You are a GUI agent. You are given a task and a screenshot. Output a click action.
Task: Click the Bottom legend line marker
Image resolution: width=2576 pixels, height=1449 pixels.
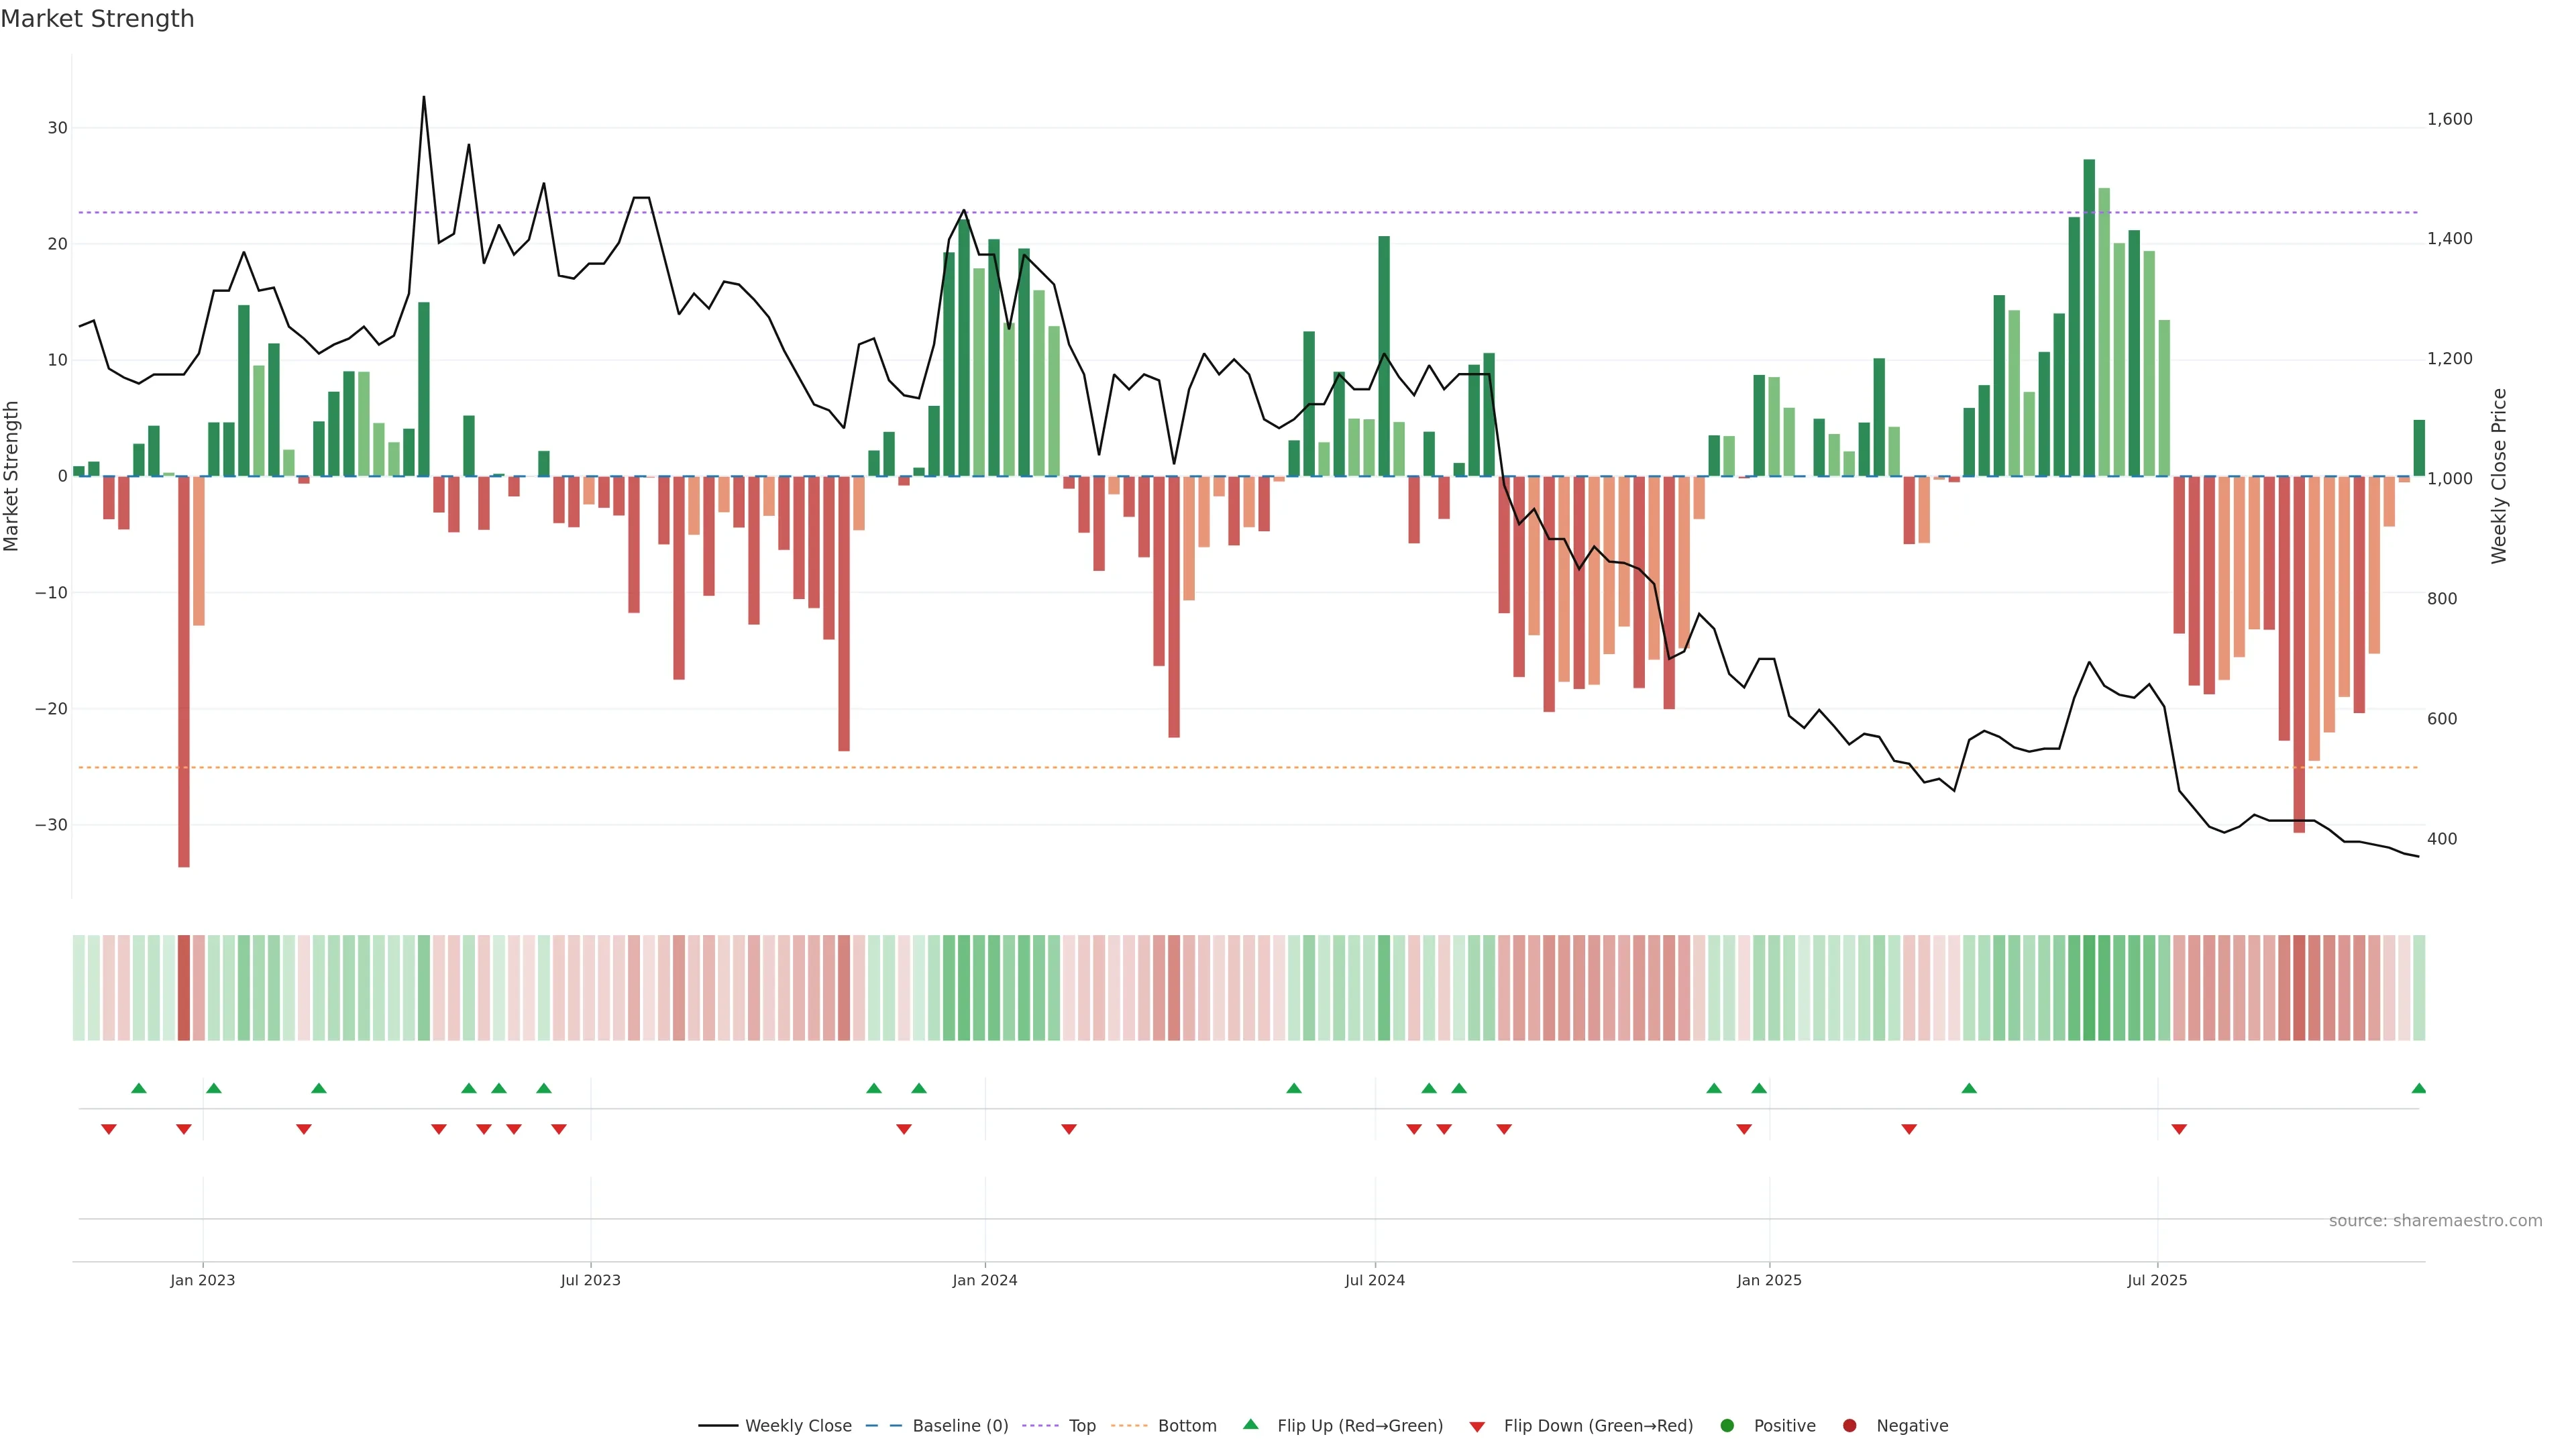pyautogui.click(x=1129, y=1426)
